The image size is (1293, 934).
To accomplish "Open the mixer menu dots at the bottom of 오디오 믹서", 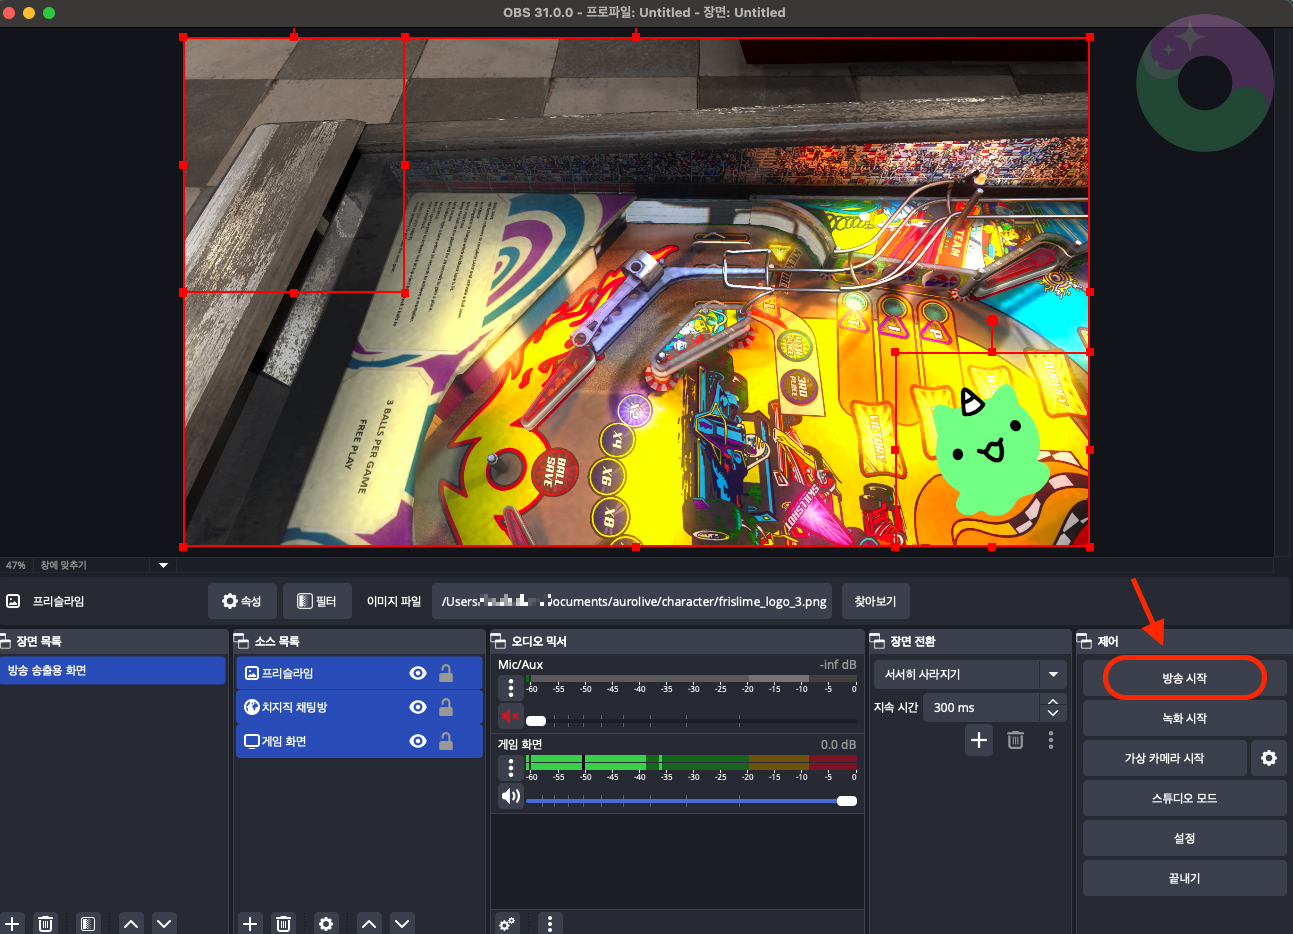I will 550,923.
